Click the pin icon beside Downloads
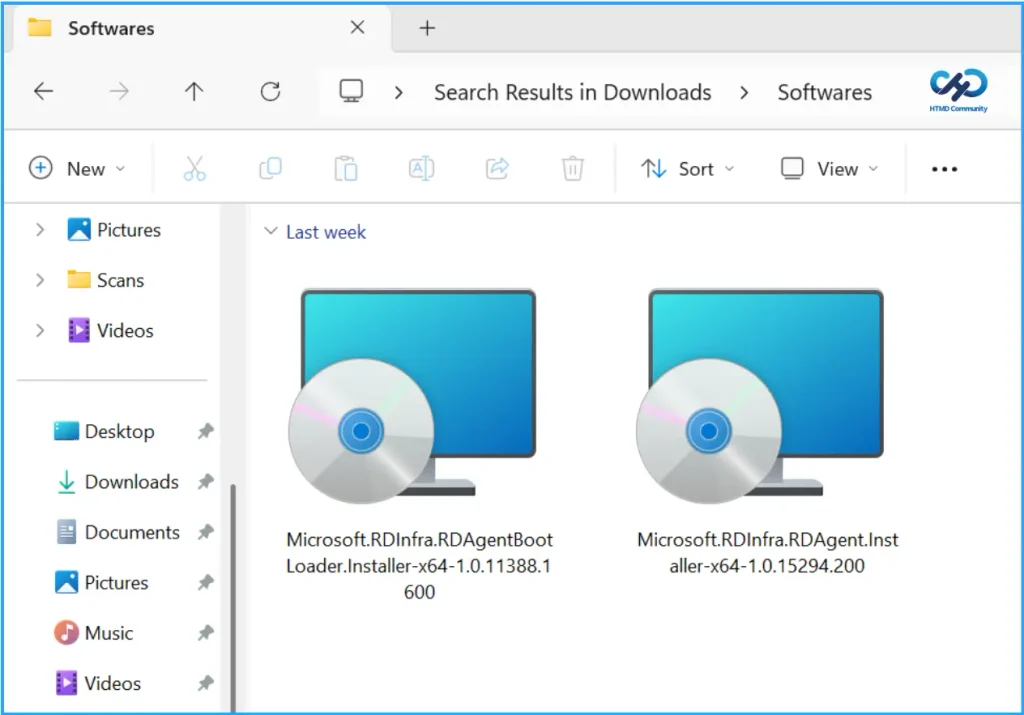 [206, 481]
